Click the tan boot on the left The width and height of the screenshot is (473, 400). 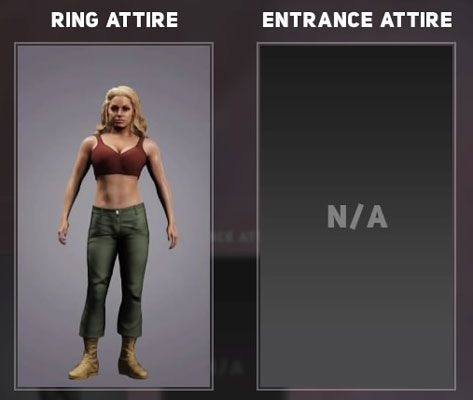[84, 359]
